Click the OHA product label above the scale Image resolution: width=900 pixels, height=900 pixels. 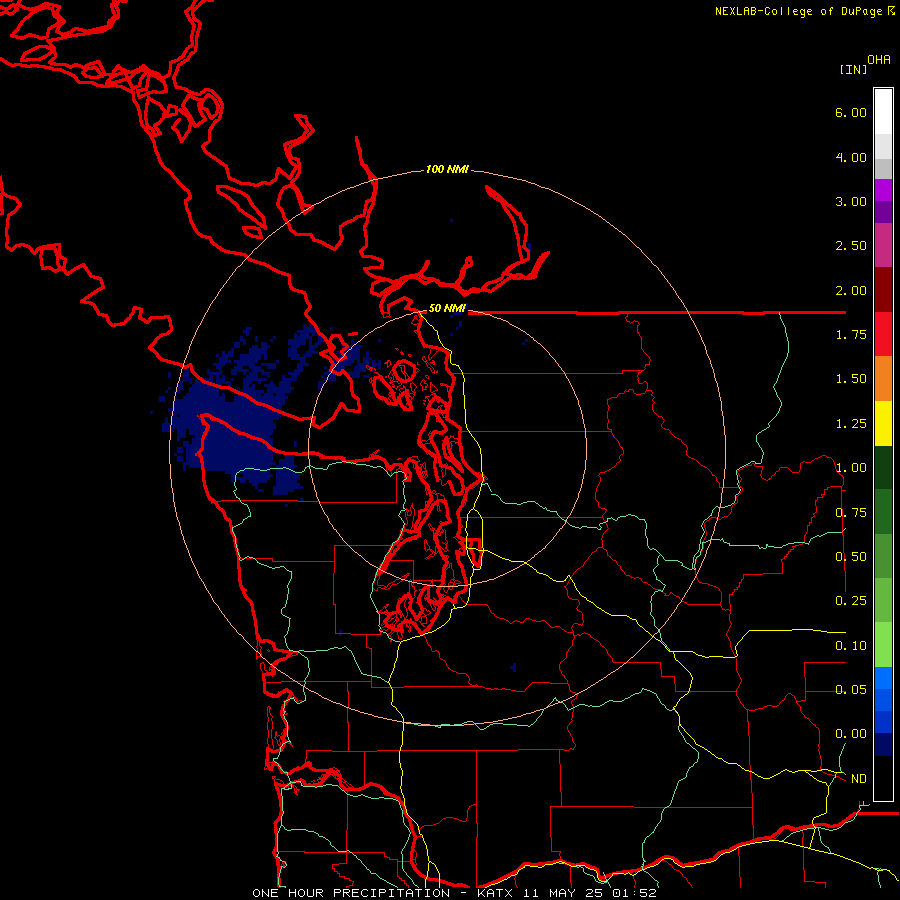tap(879, 60)
